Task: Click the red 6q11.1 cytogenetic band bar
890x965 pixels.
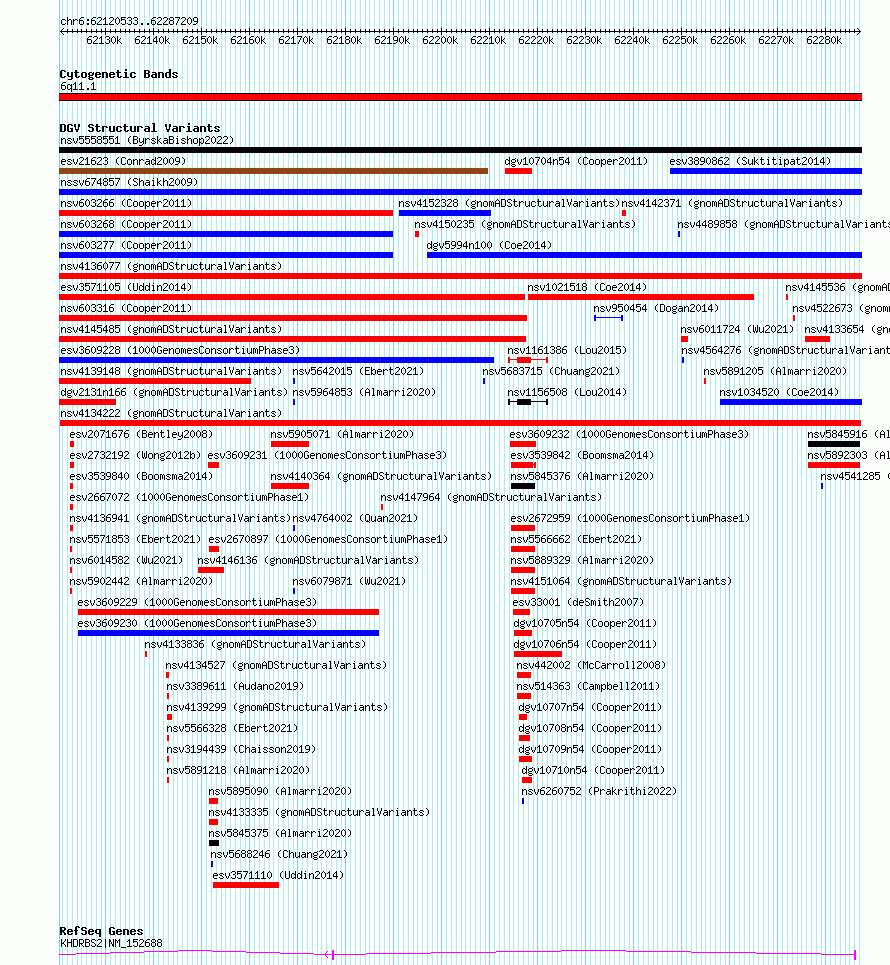Action: click(x=460, y=97)
